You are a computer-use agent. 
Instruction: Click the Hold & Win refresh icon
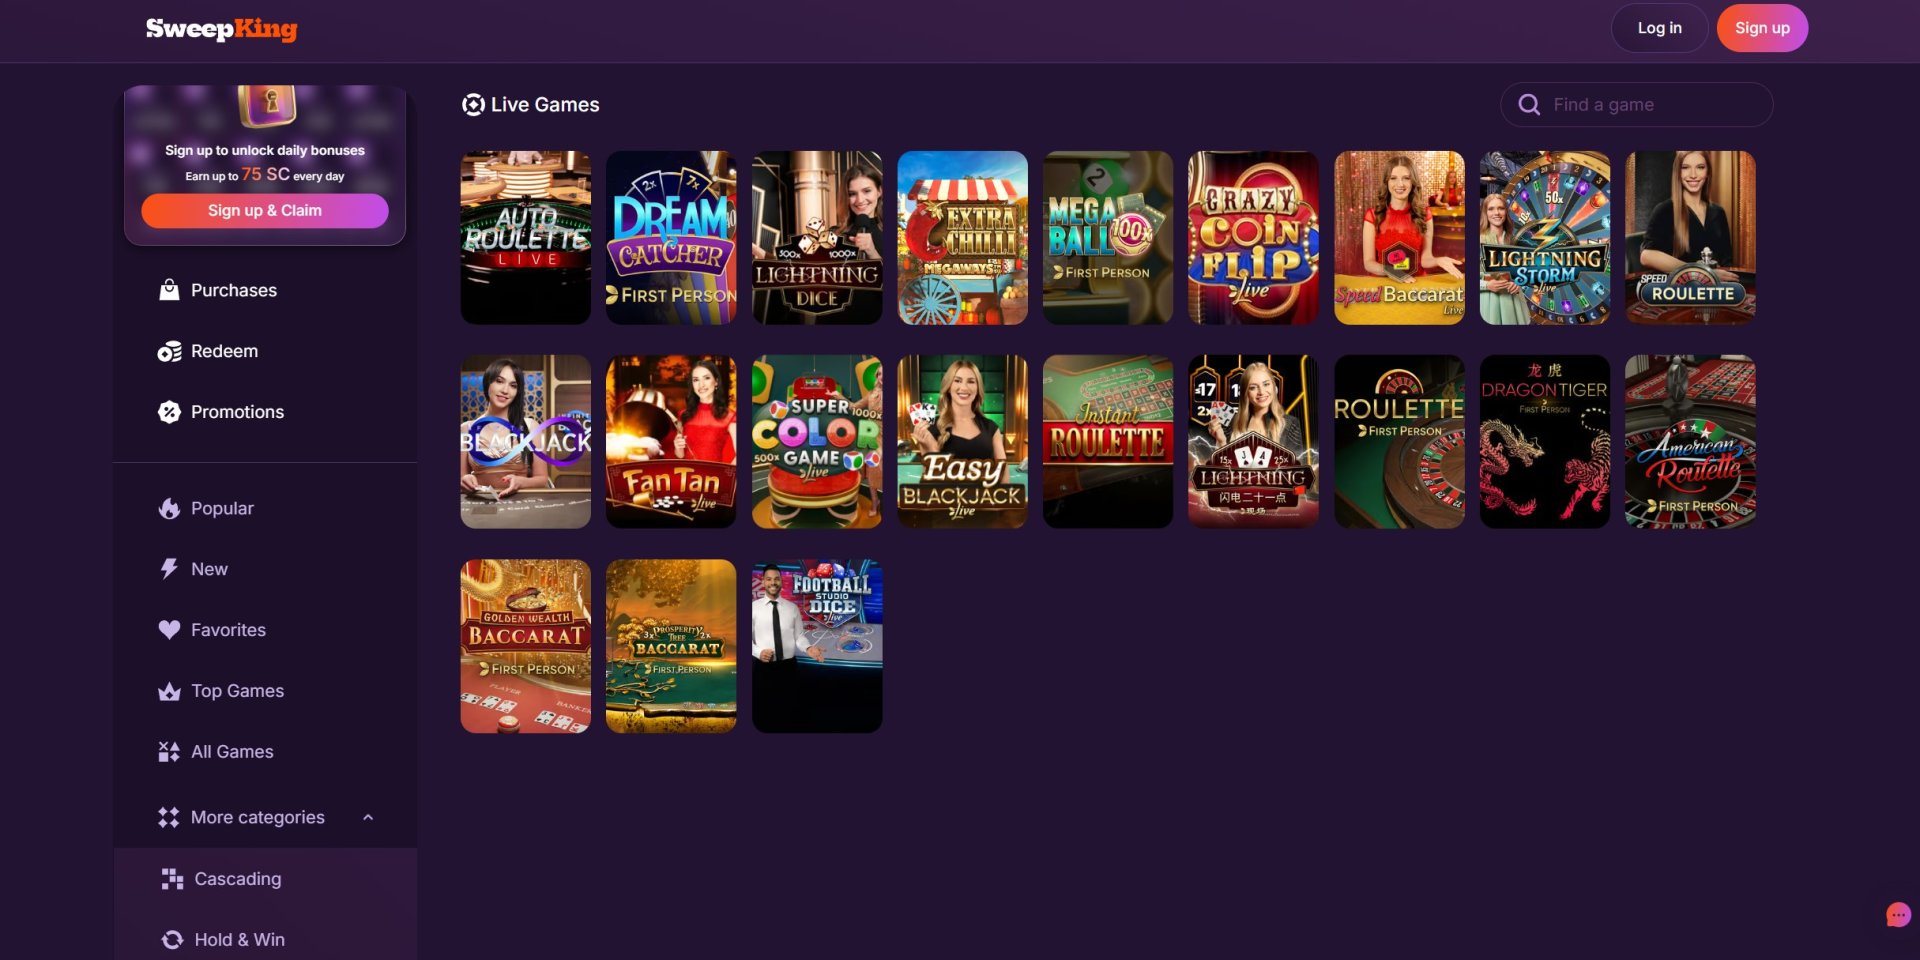(172, 940)
